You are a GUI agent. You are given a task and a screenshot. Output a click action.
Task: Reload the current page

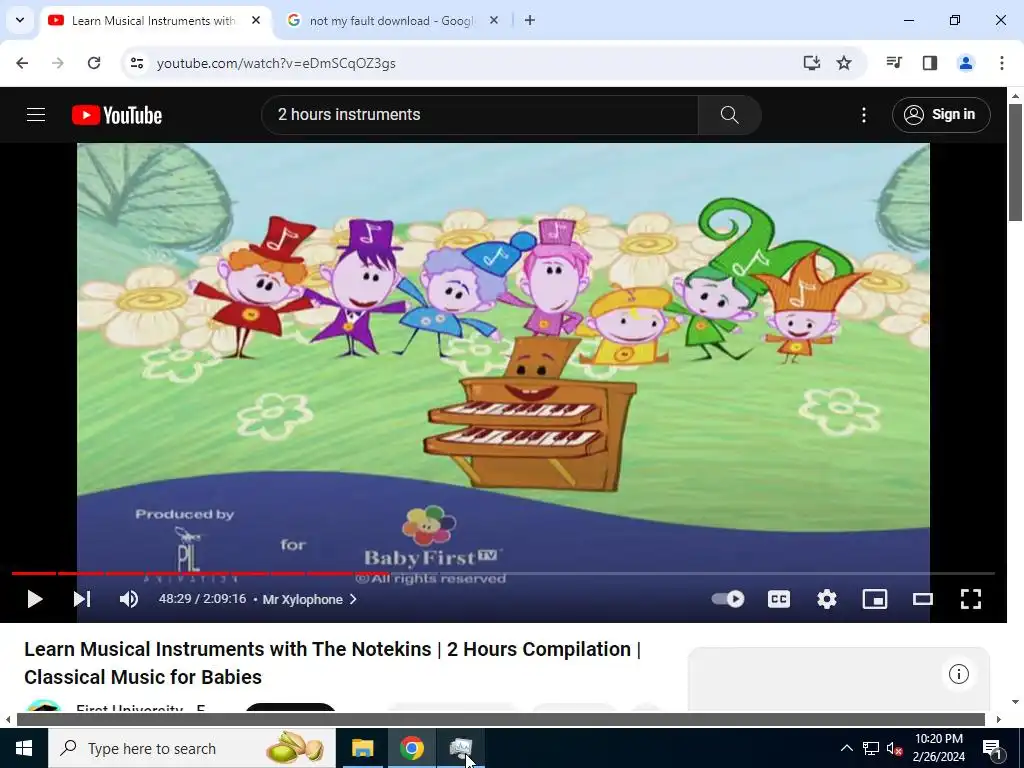click(x=94, y=63)
